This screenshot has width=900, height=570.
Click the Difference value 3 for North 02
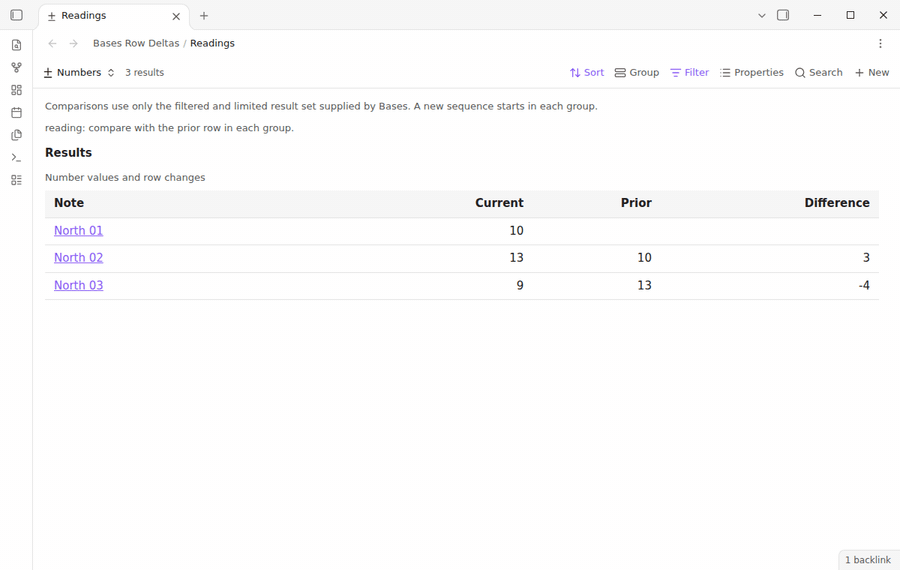pos(866,258)
